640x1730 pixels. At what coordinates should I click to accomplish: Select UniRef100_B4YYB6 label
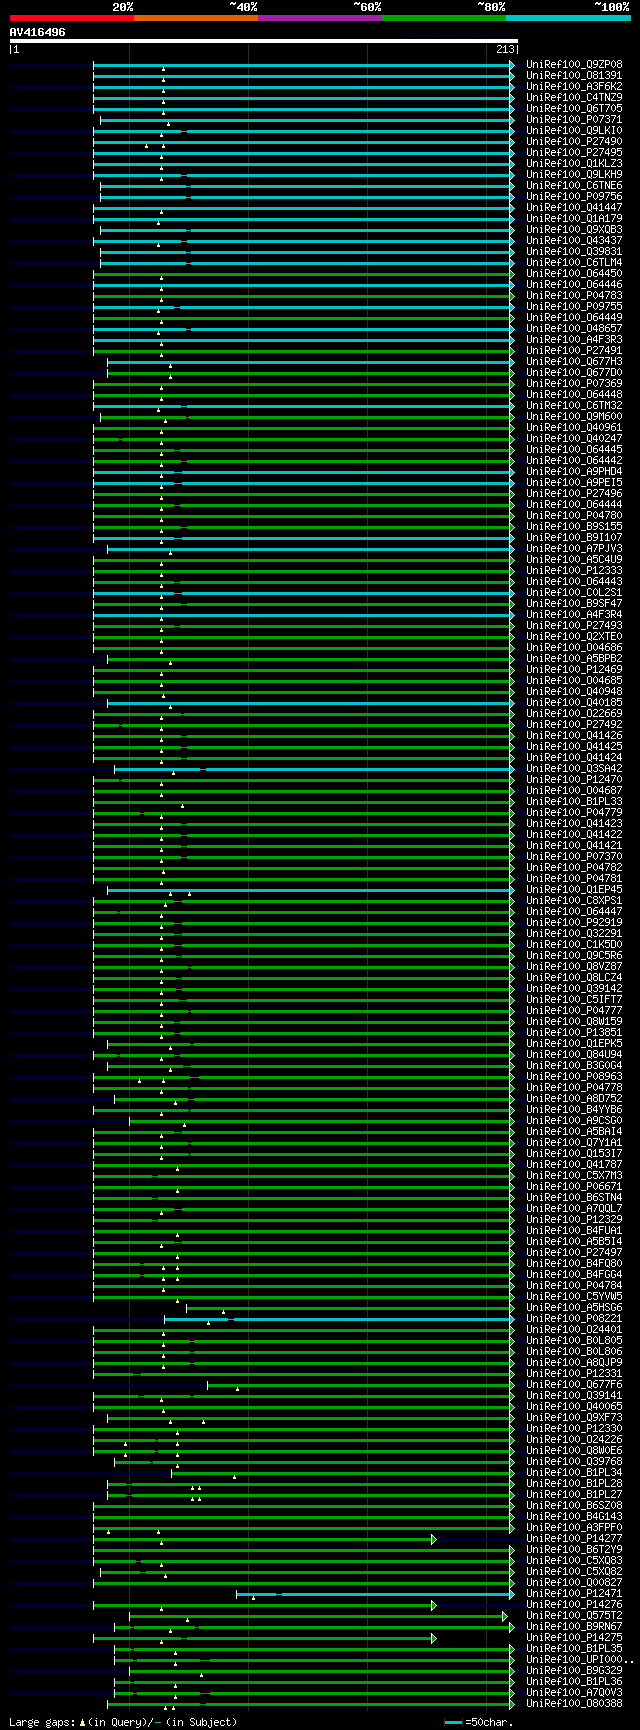574,1110
